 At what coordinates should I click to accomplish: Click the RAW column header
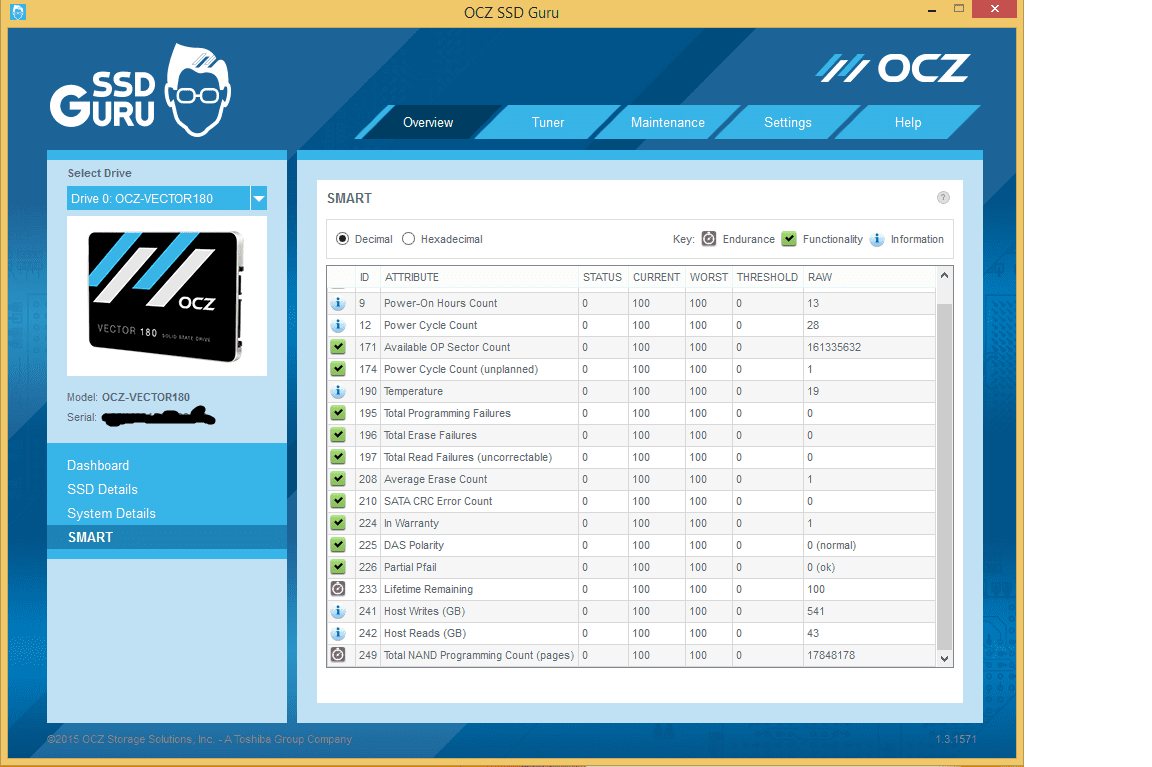pyautogui.click(x=820, y=277)
